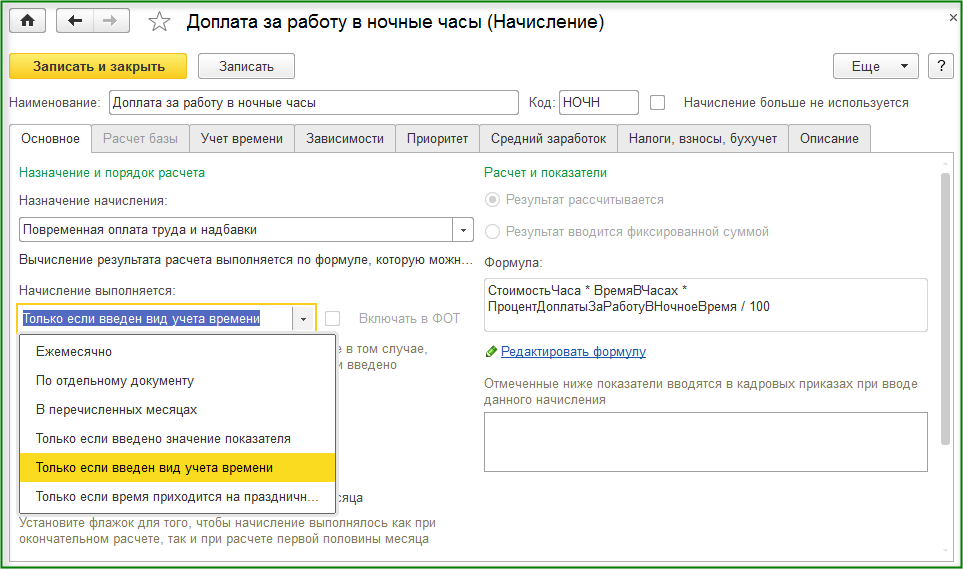Select 'Результат вводится фиксированной суммой' radio

coord(492,231)
